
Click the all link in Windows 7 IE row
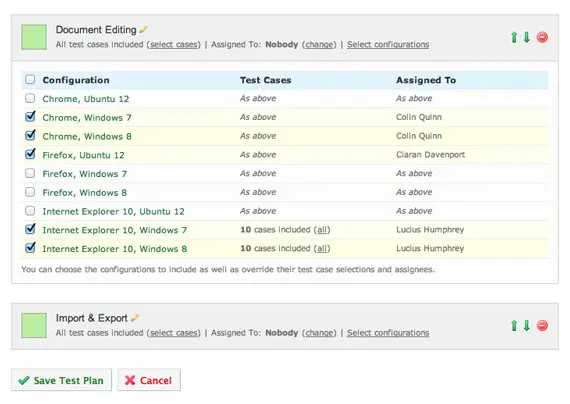(322, 230)
